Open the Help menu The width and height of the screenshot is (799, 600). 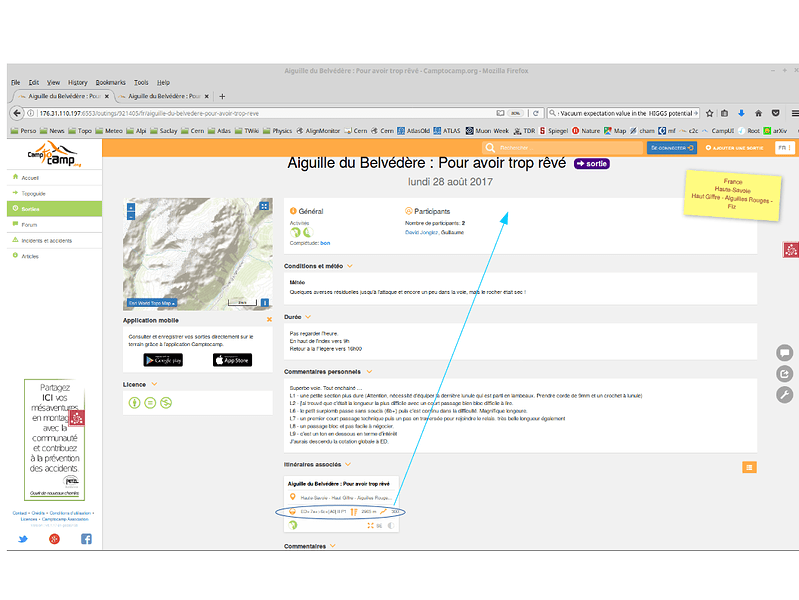pos(163,83)
